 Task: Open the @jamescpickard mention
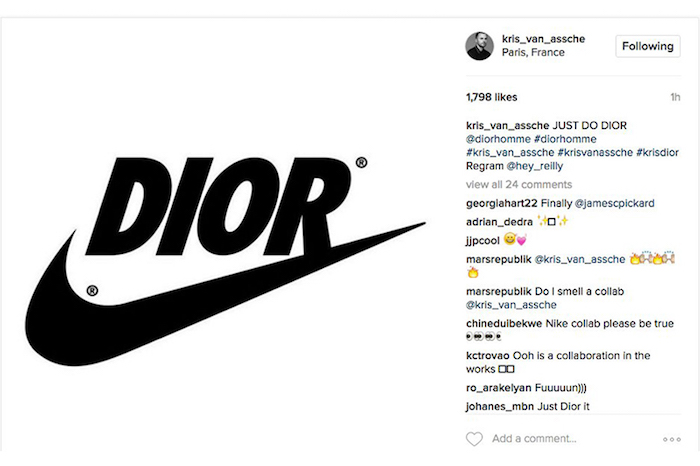tap(615, 204)
